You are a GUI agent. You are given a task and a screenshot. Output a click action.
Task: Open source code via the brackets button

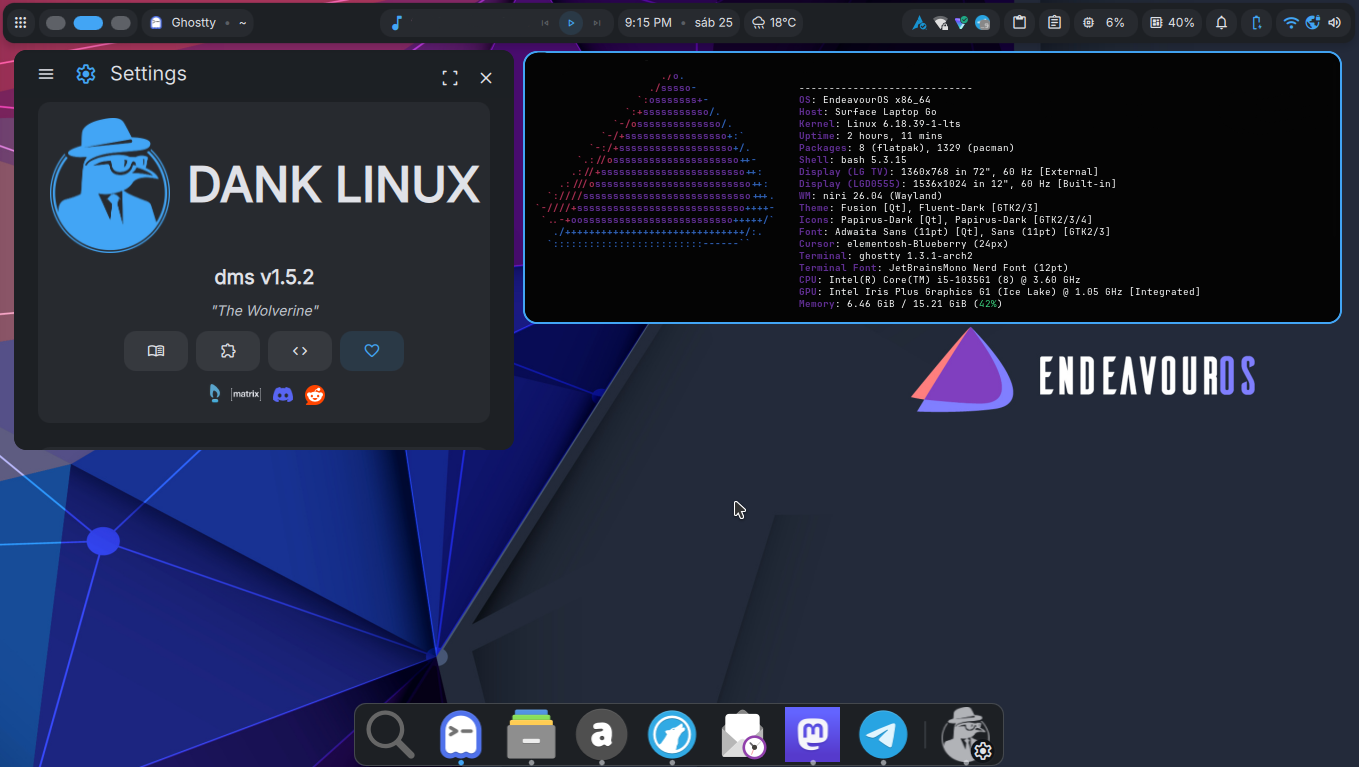click(300, 351)
